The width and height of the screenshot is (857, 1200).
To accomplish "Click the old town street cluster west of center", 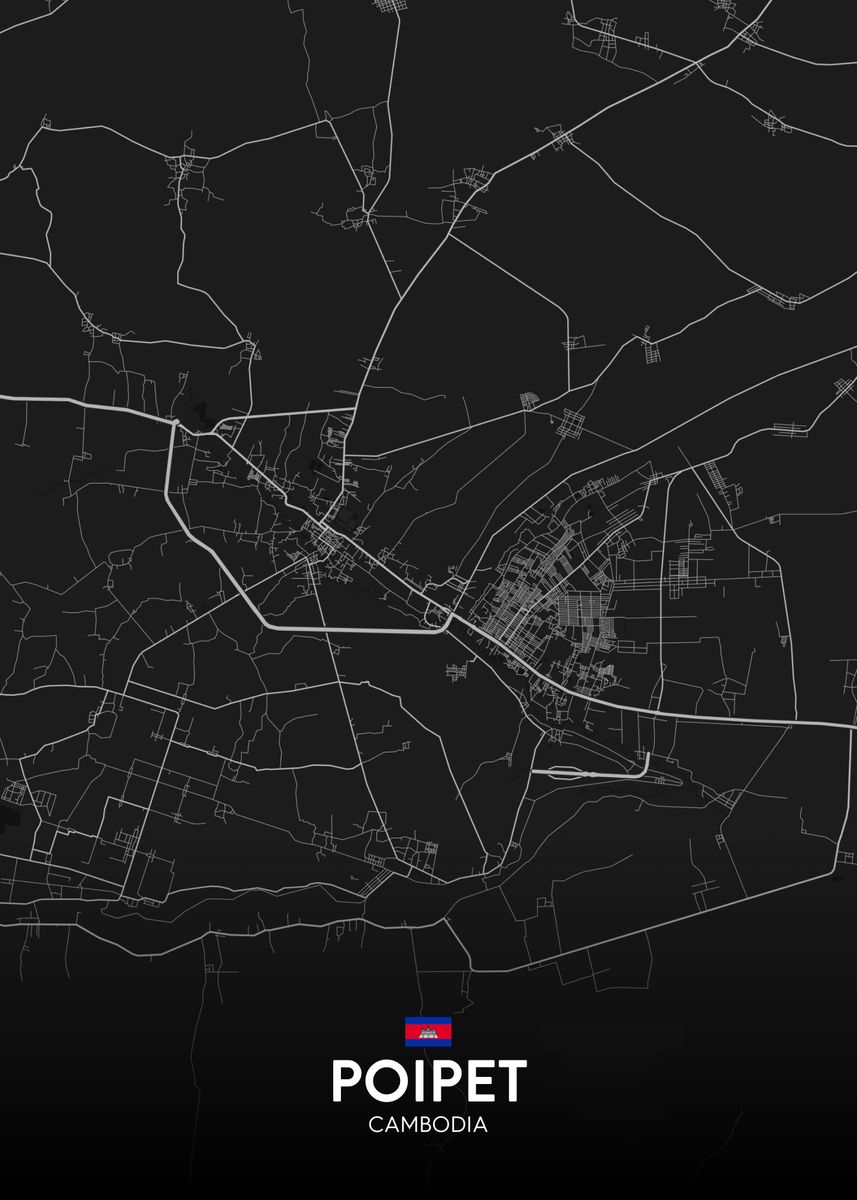I will pyautogui.click(x=325, y=540).
